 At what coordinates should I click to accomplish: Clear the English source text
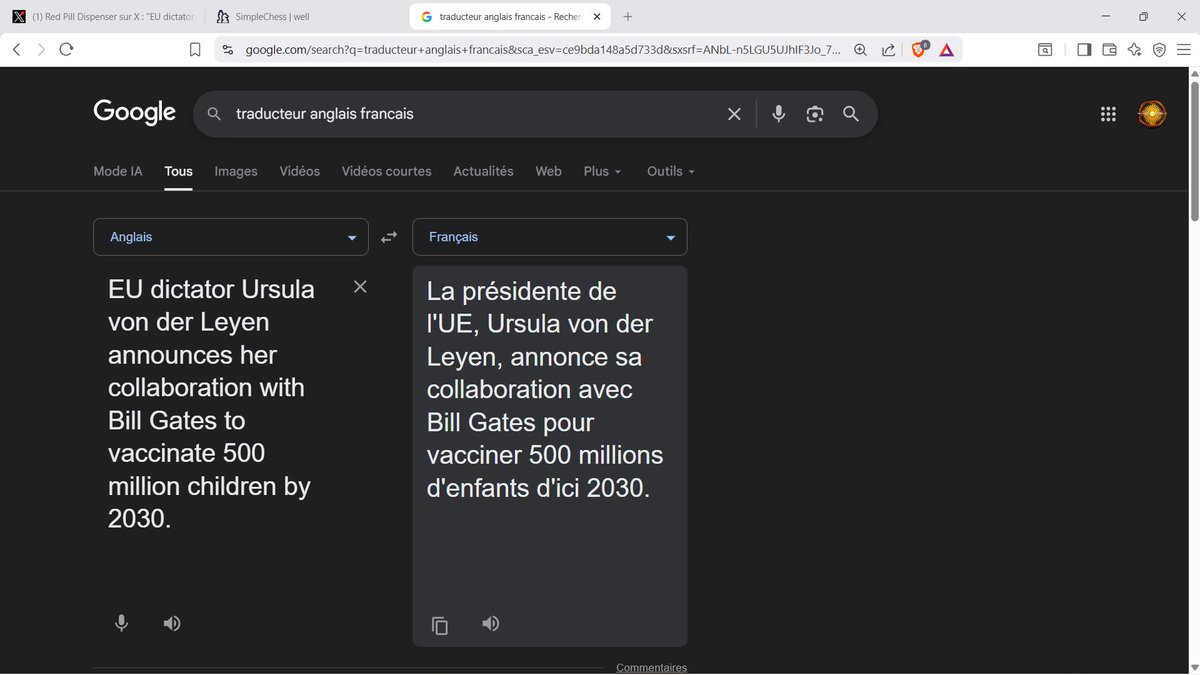[360, 287]
